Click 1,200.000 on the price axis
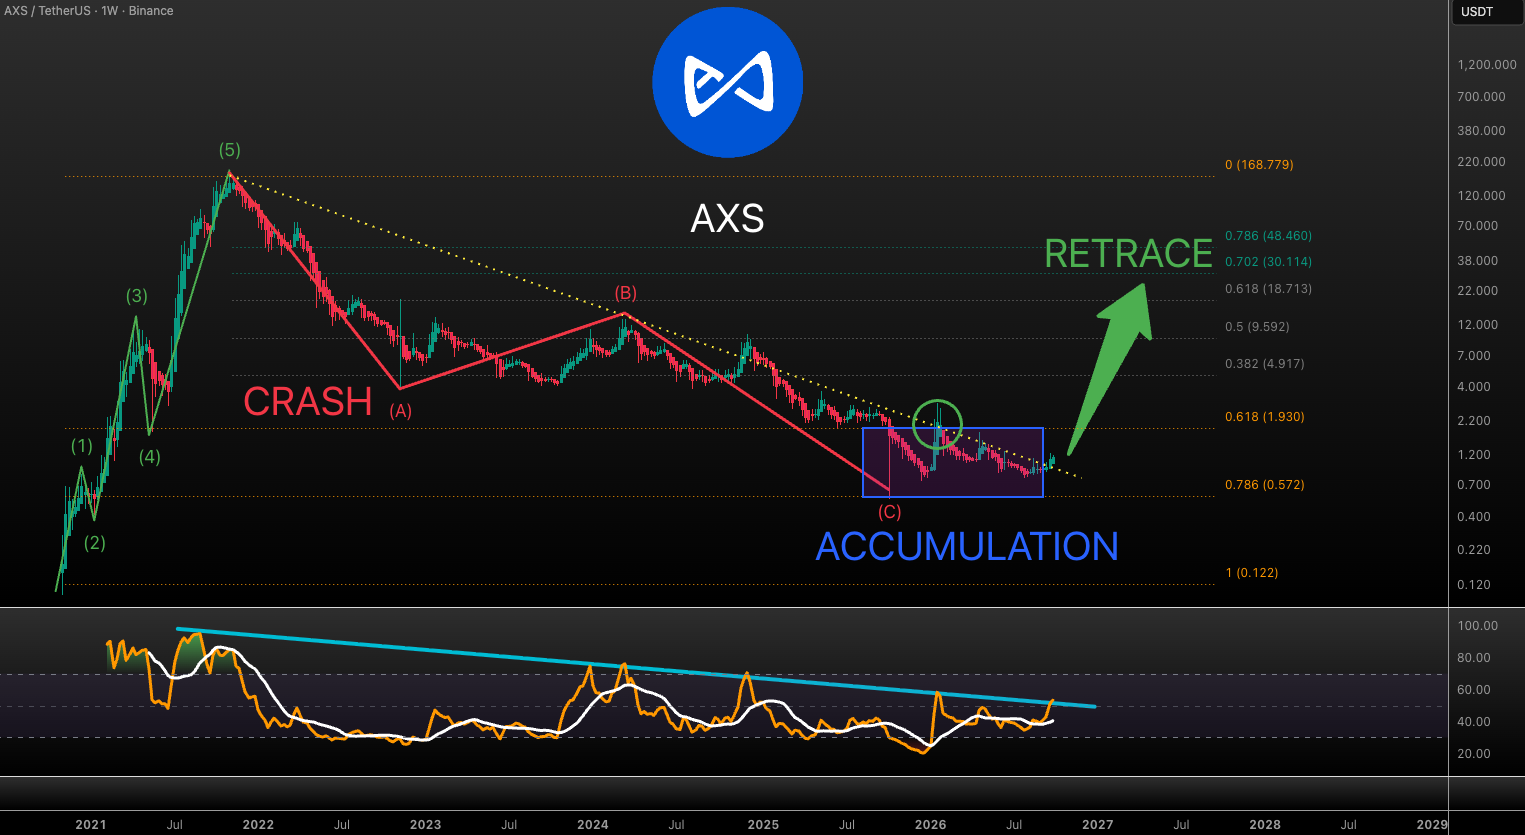This screenshot has height=835, width=1525. tap(1487, 65)
